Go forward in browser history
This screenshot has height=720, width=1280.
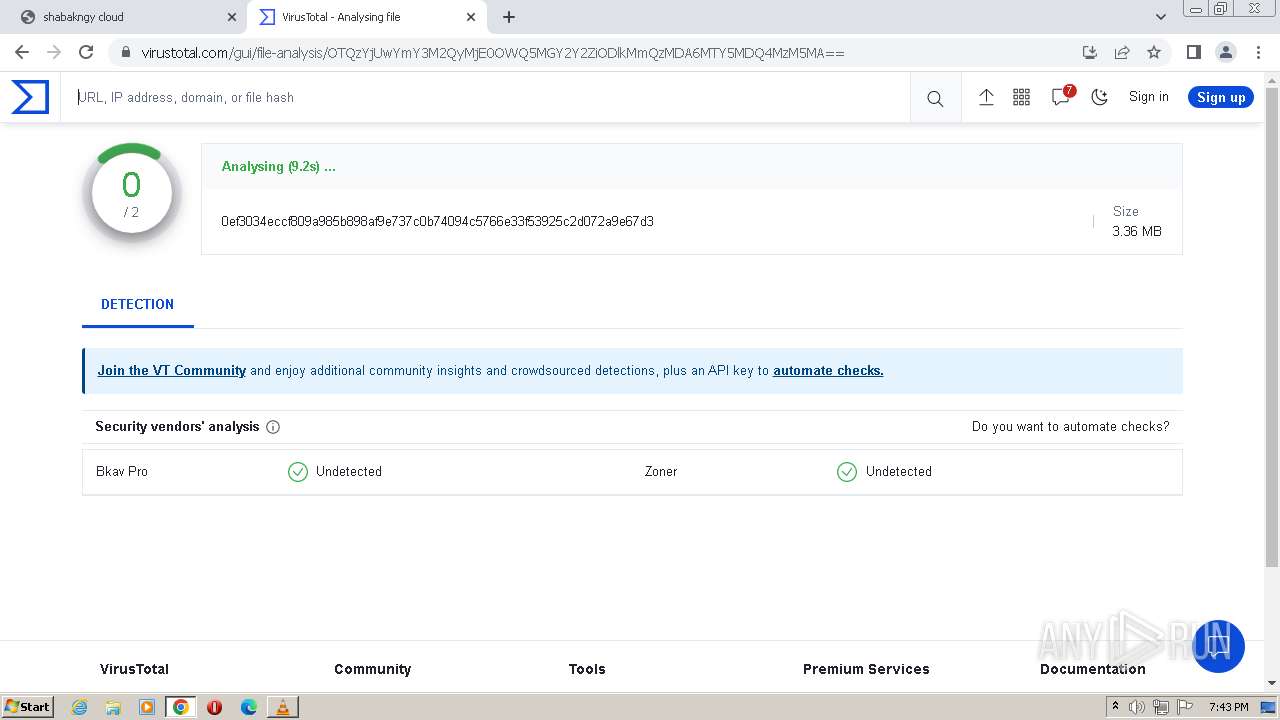[54, 52]
